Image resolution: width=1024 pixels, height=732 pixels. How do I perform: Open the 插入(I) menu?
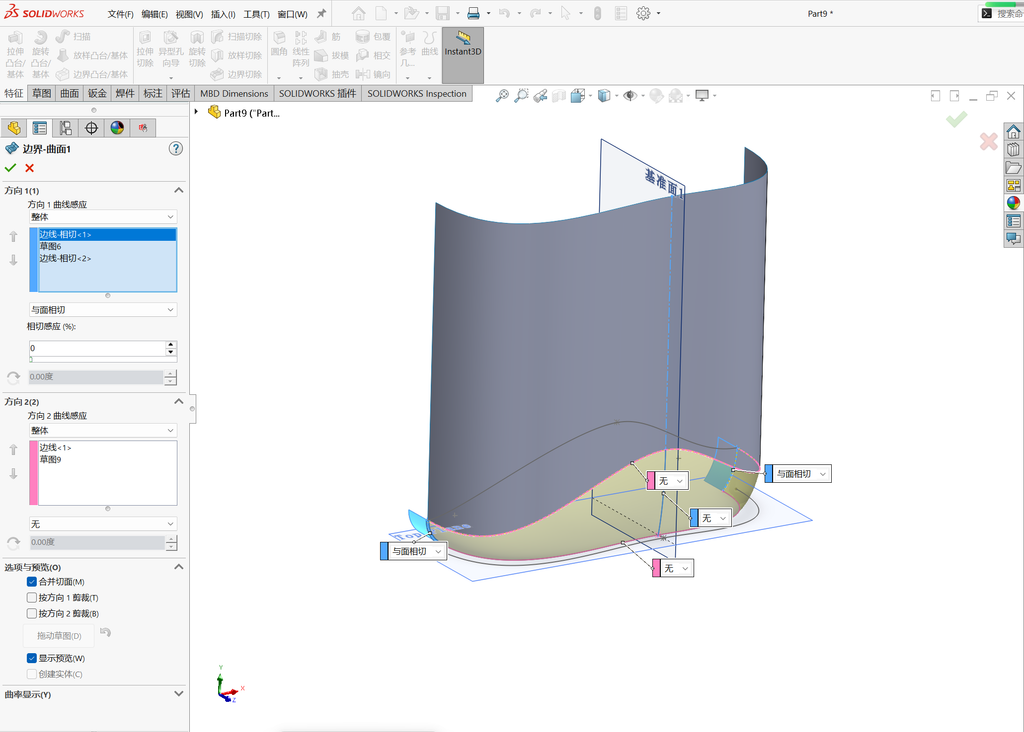tap(223, 14)
